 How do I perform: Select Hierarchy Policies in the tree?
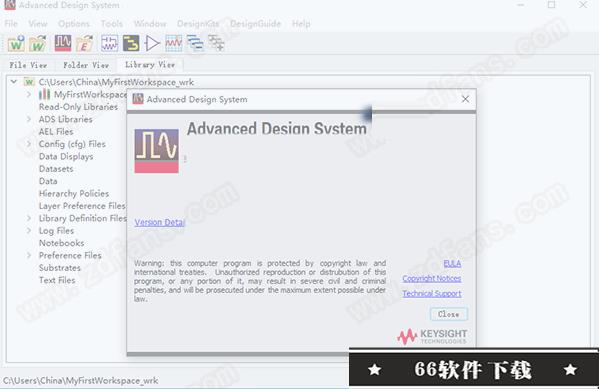point(74,193)
